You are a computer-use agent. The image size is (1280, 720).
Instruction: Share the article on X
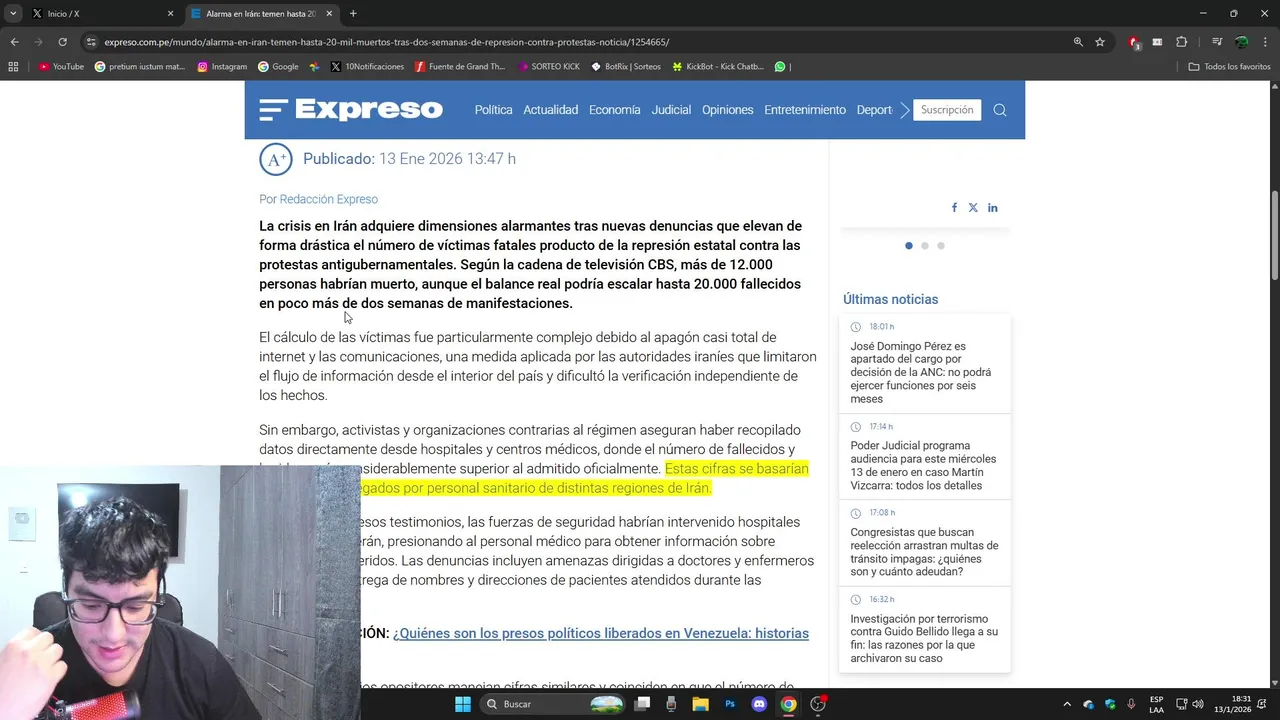click(973, 208)
